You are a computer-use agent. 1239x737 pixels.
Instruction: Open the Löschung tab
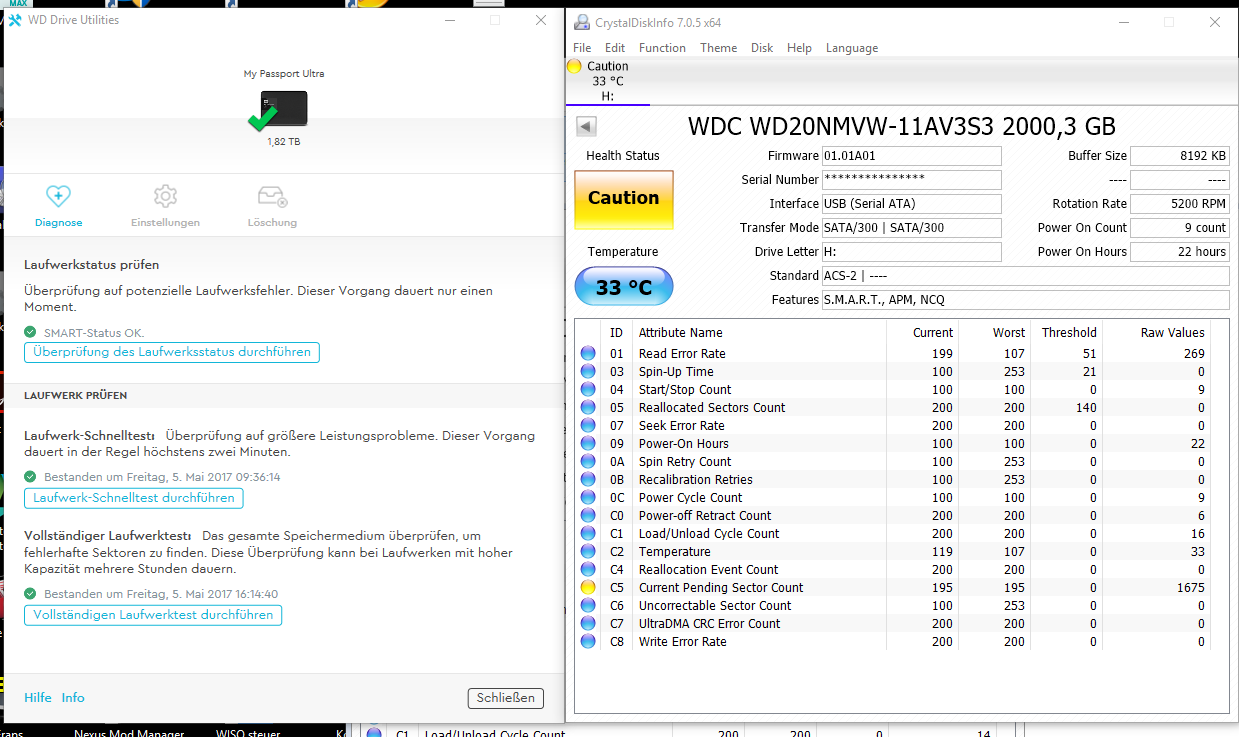[272, 206]
